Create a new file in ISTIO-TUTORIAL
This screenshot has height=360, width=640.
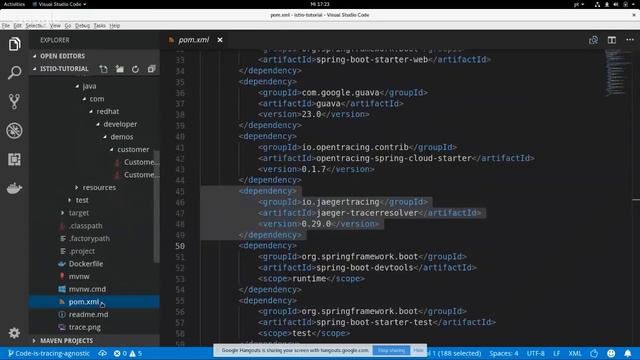coord(104,69)
